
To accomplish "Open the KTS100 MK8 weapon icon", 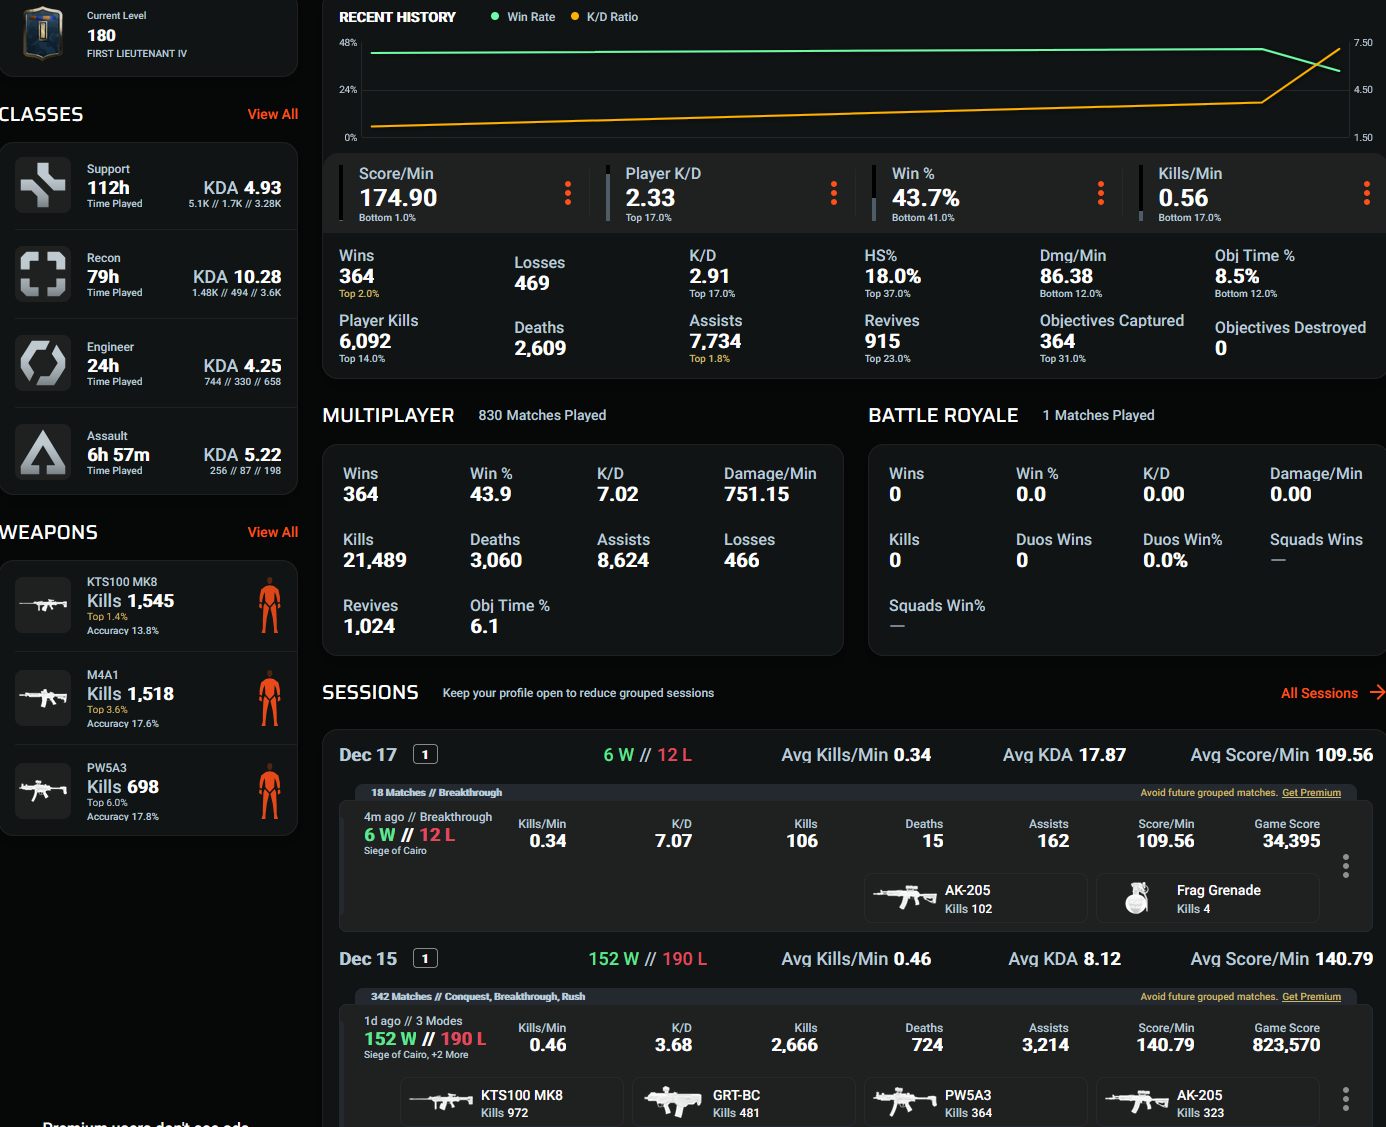I will point(43,605).
